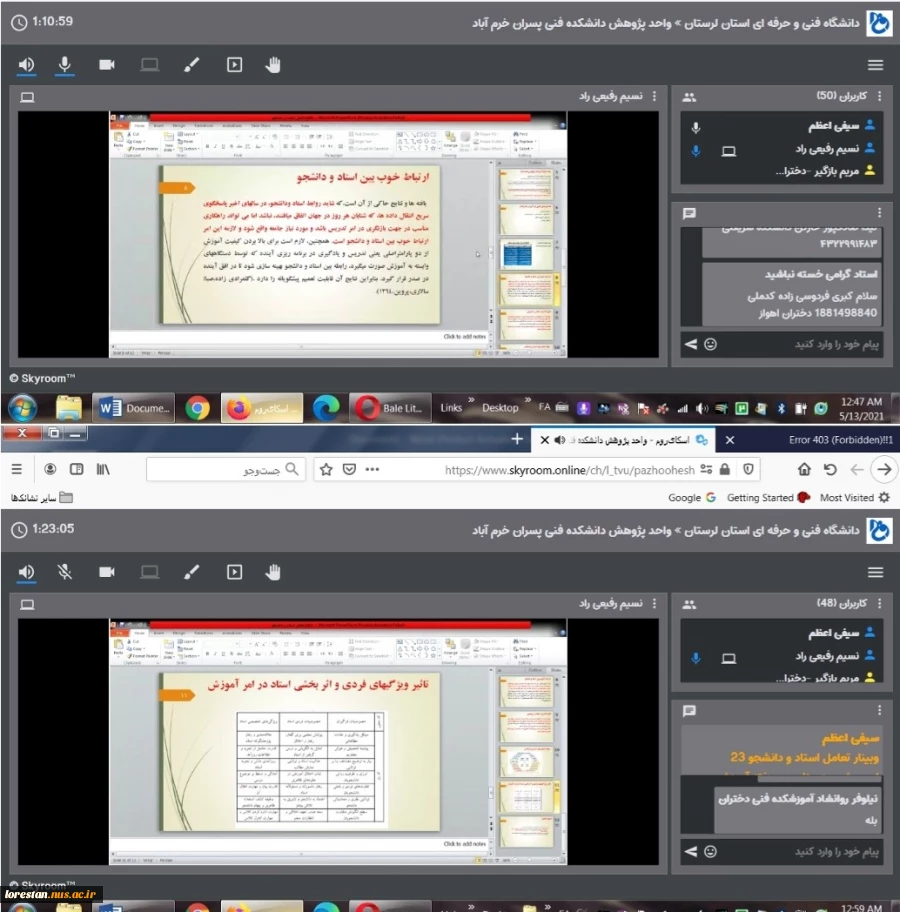The height and width of the screenshot is (912, 900).
Task: Save page to Pocket icon
Action: click(349, 469)
